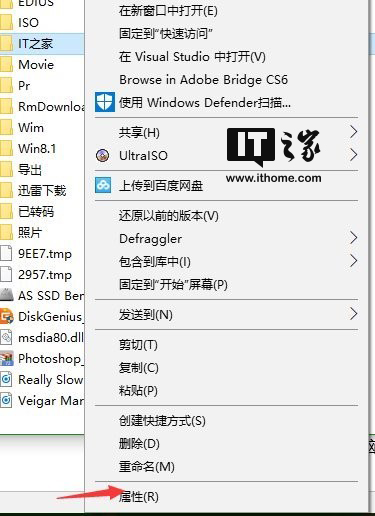This screenshot has width=375, height=516.
Task: Select the 已转码 folder name
Action: point(36,212)
